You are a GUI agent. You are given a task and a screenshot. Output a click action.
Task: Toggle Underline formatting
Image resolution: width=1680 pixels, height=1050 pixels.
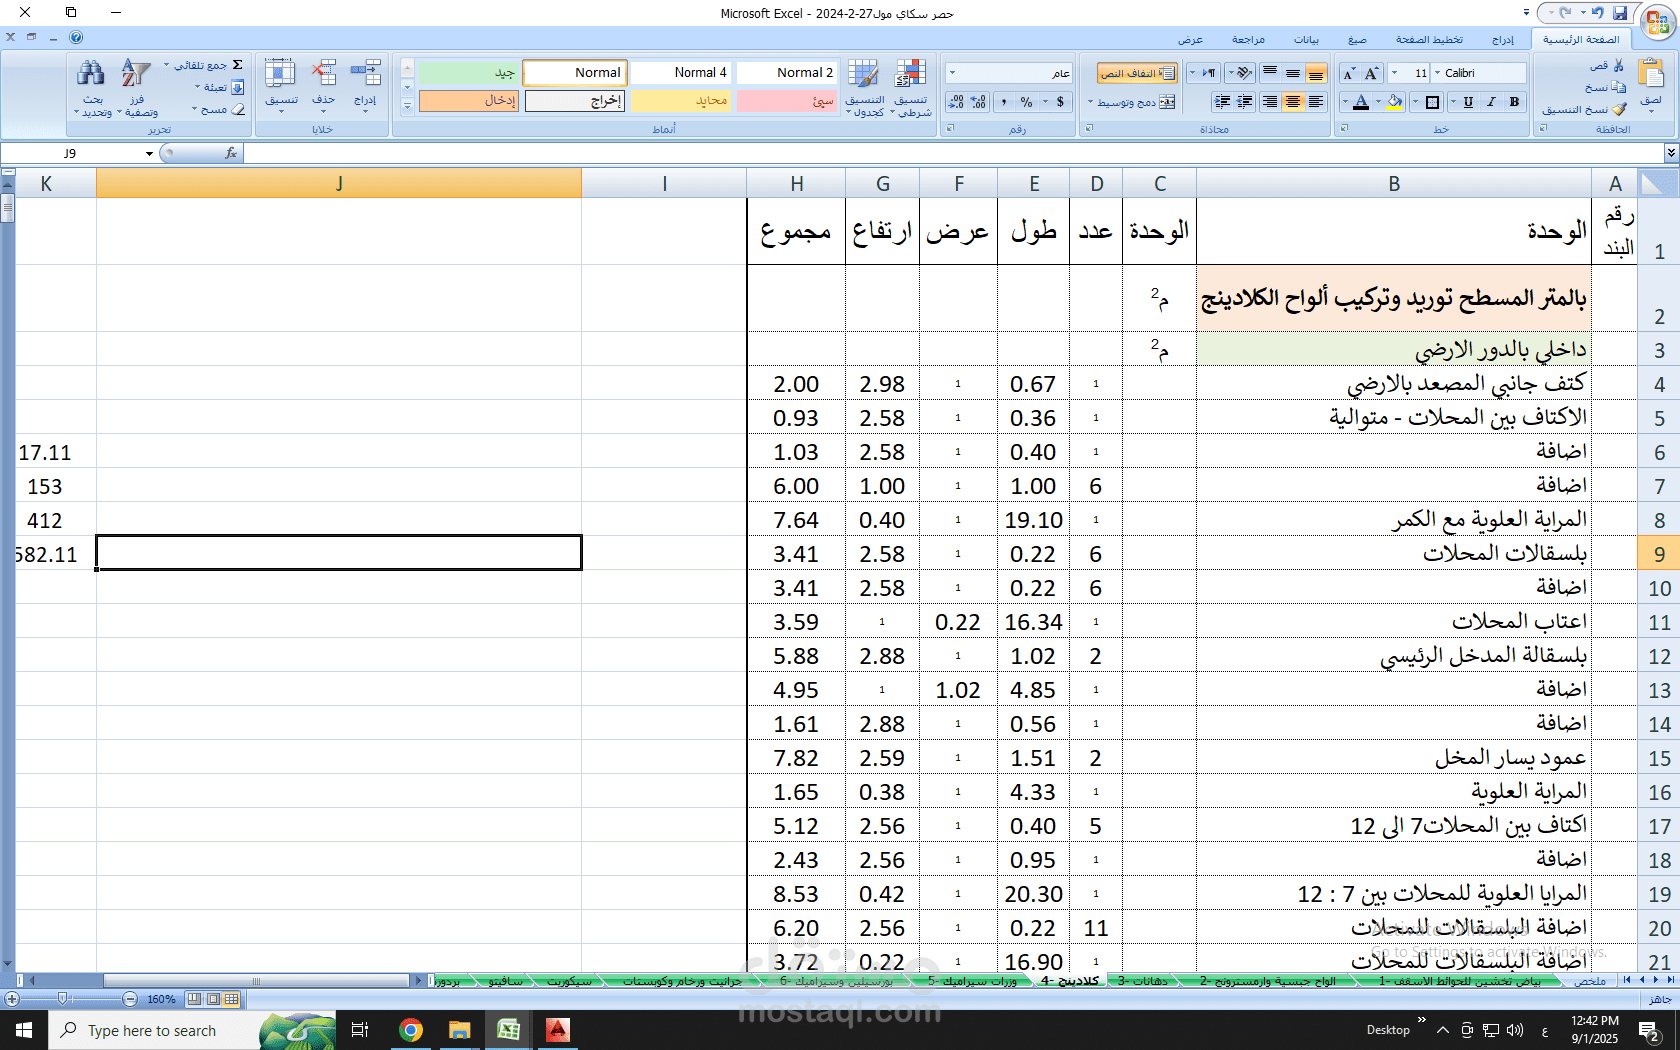coord(1468,102)
